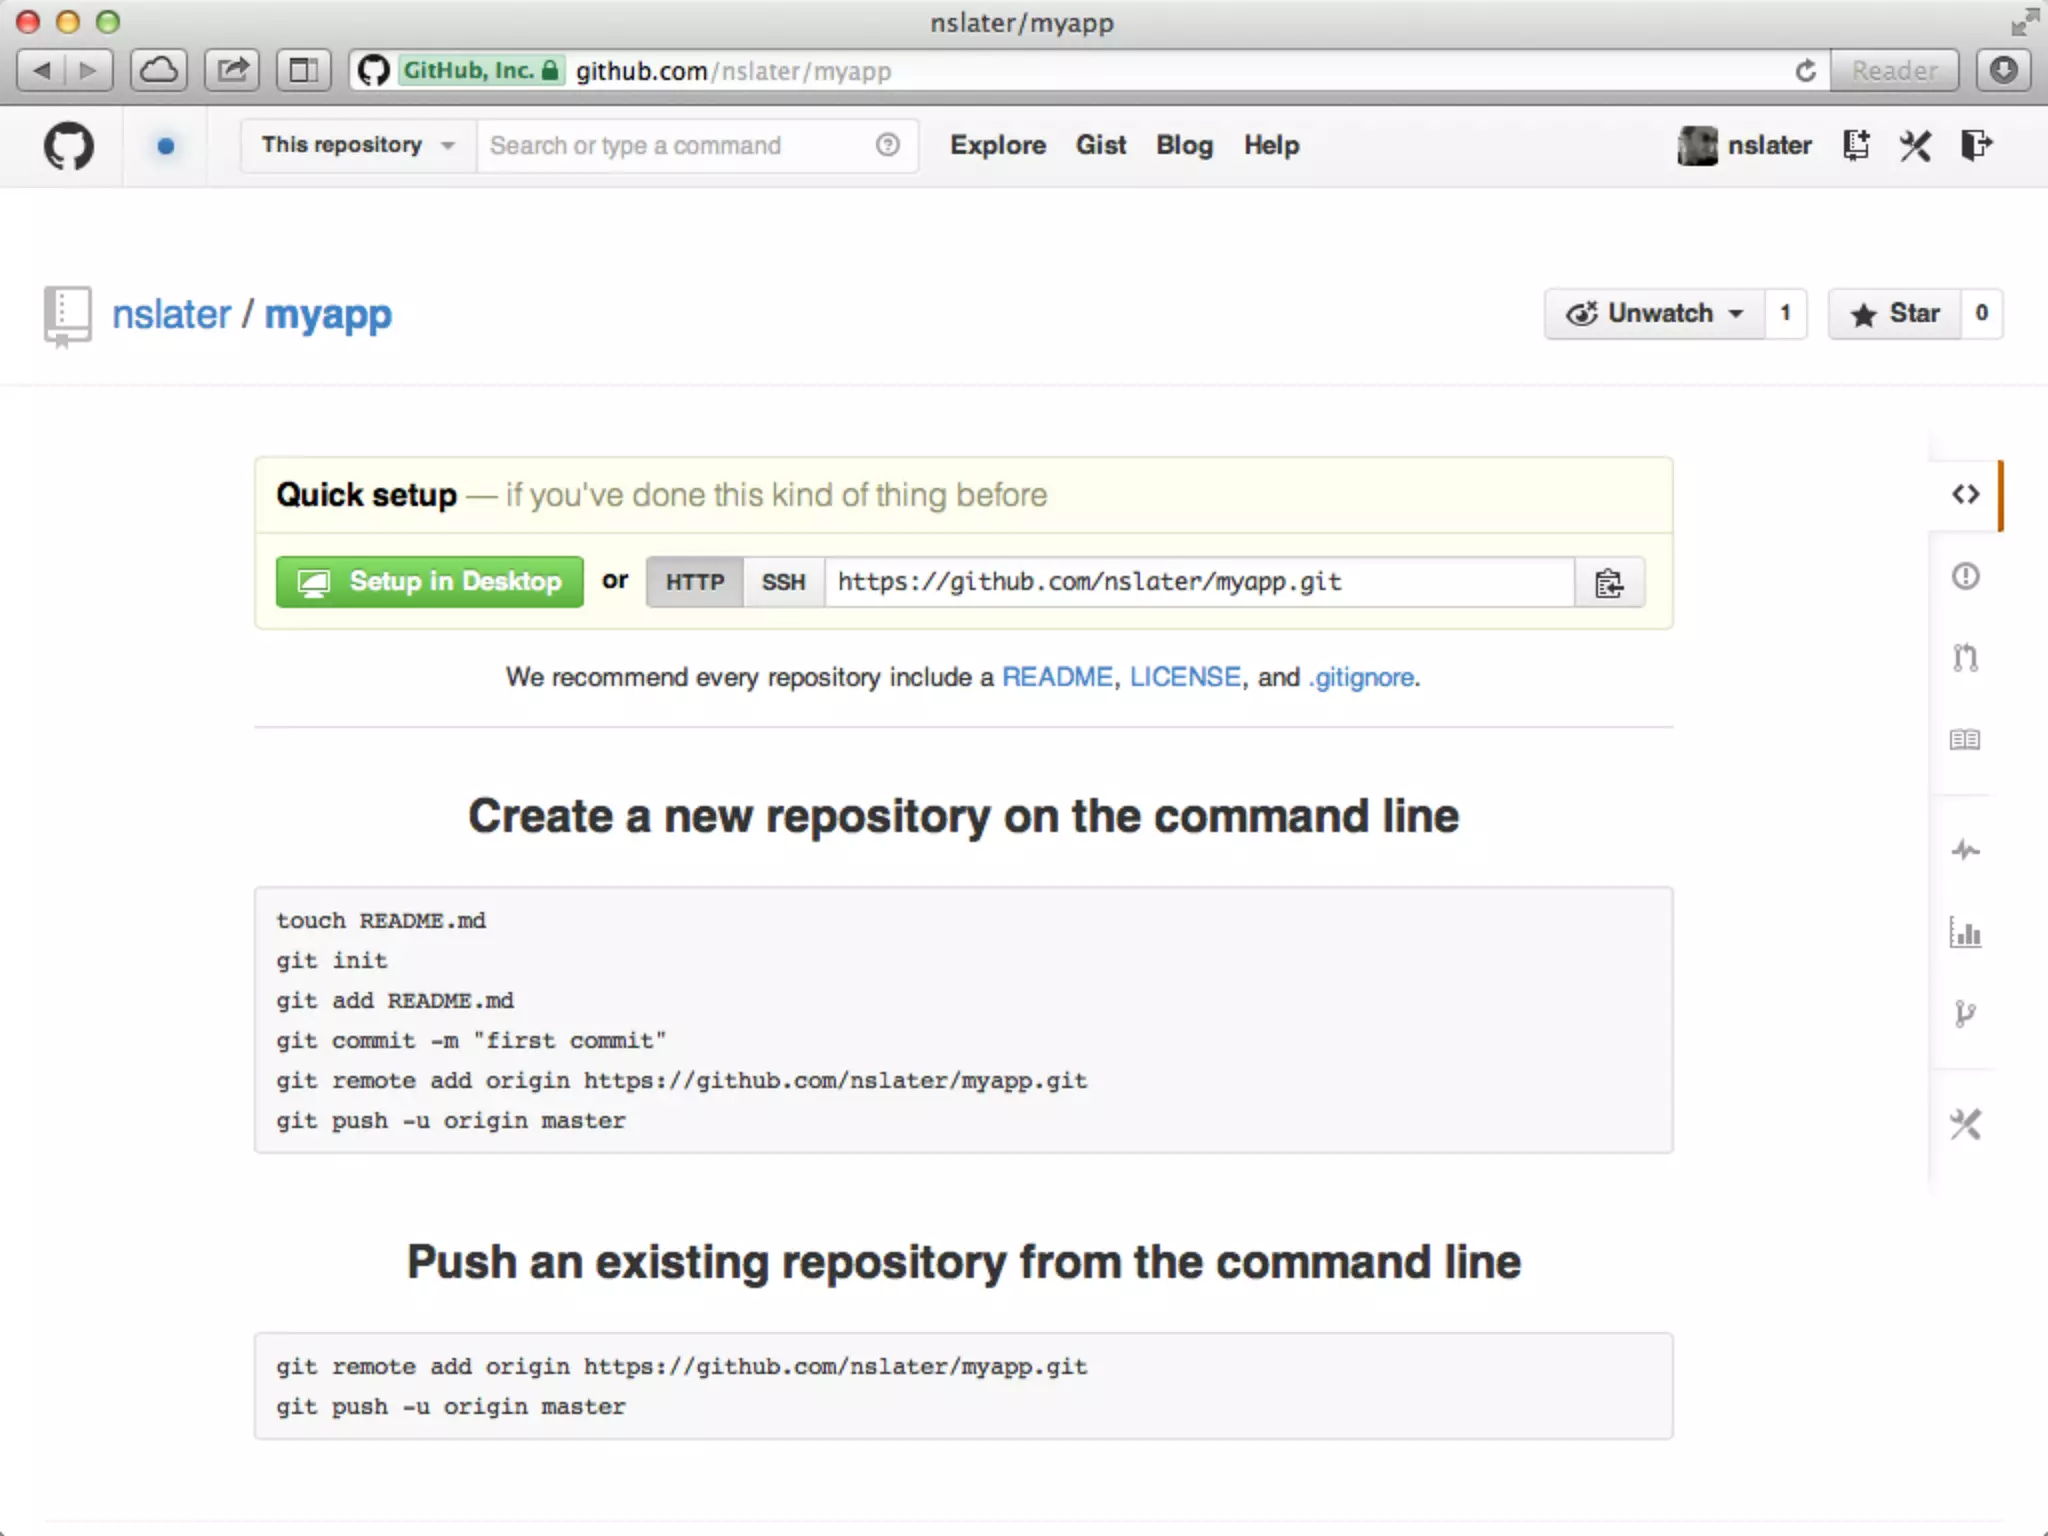Open the Pulse activity sidebar icon
The height and width of the screenshot is (1536, 2048).
[x=1965, y=850]
